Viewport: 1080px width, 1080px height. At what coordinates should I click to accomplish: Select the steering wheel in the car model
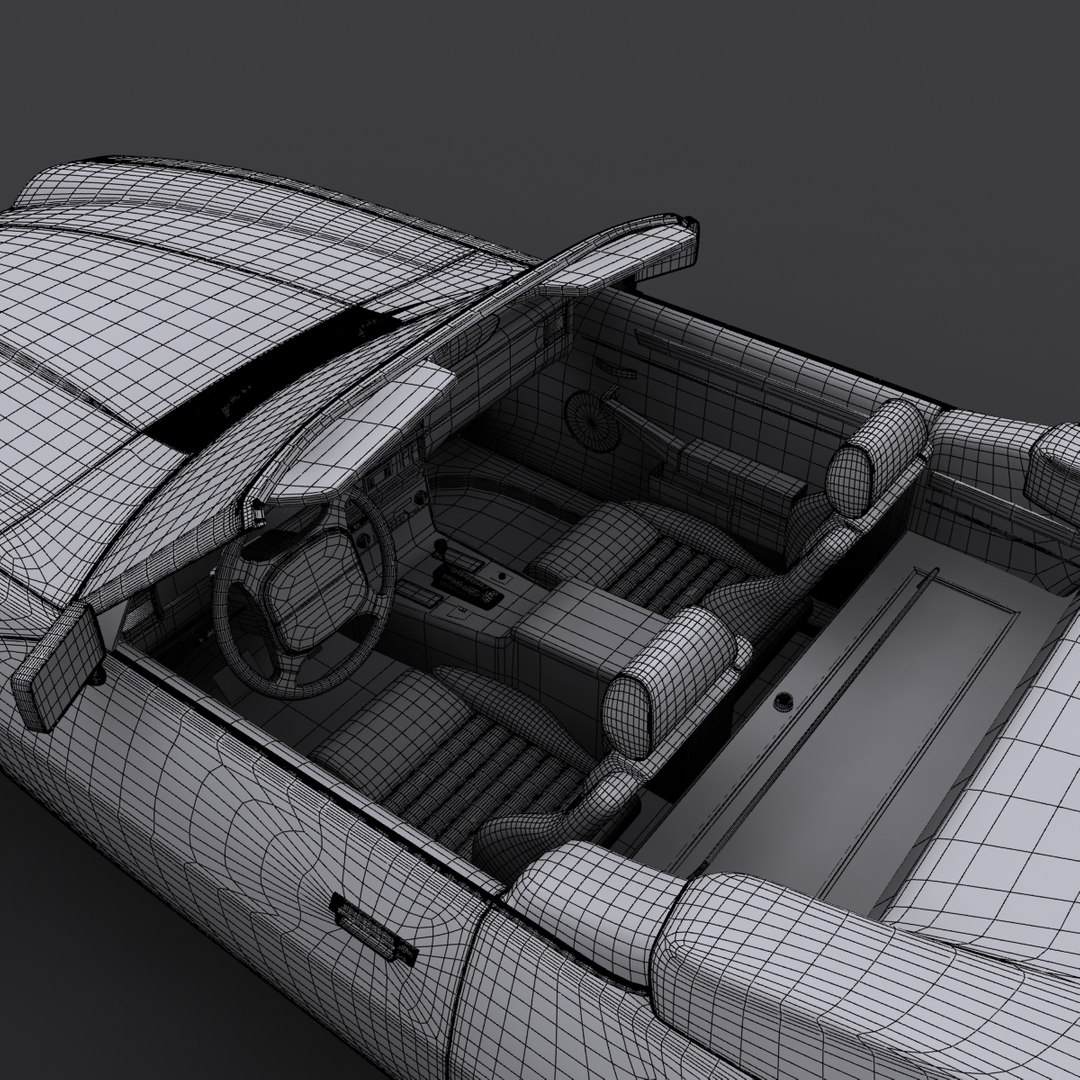304,592
